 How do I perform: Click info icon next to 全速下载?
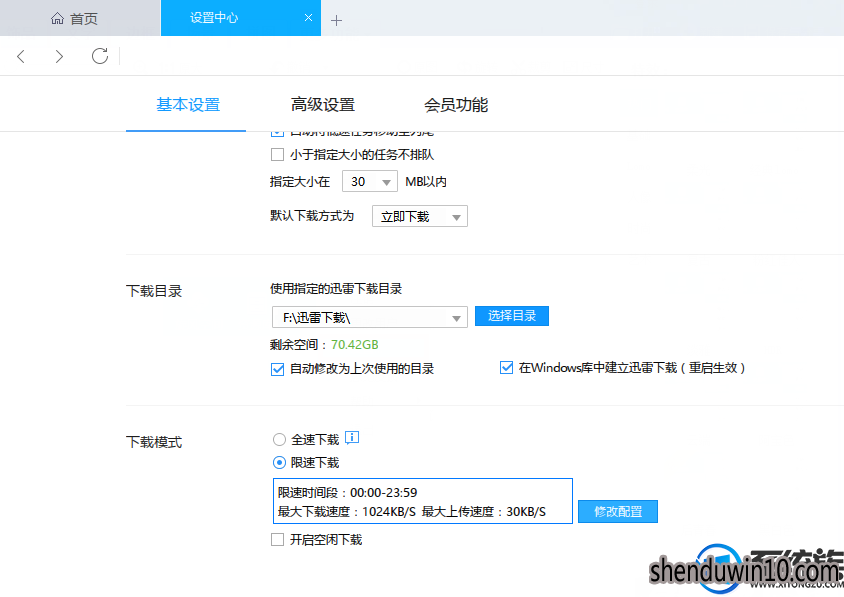tap(352, 438)
